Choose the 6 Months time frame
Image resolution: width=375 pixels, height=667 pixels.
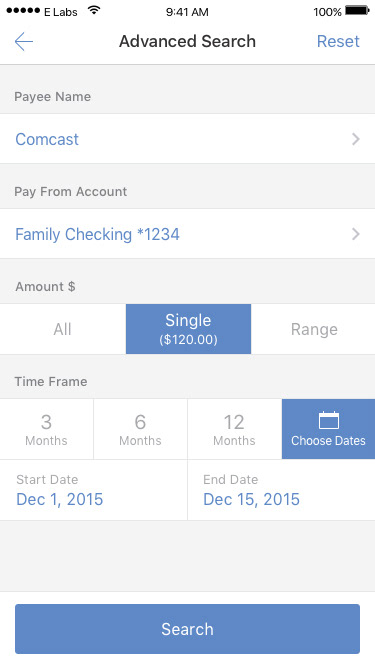(x=140, y=429)
